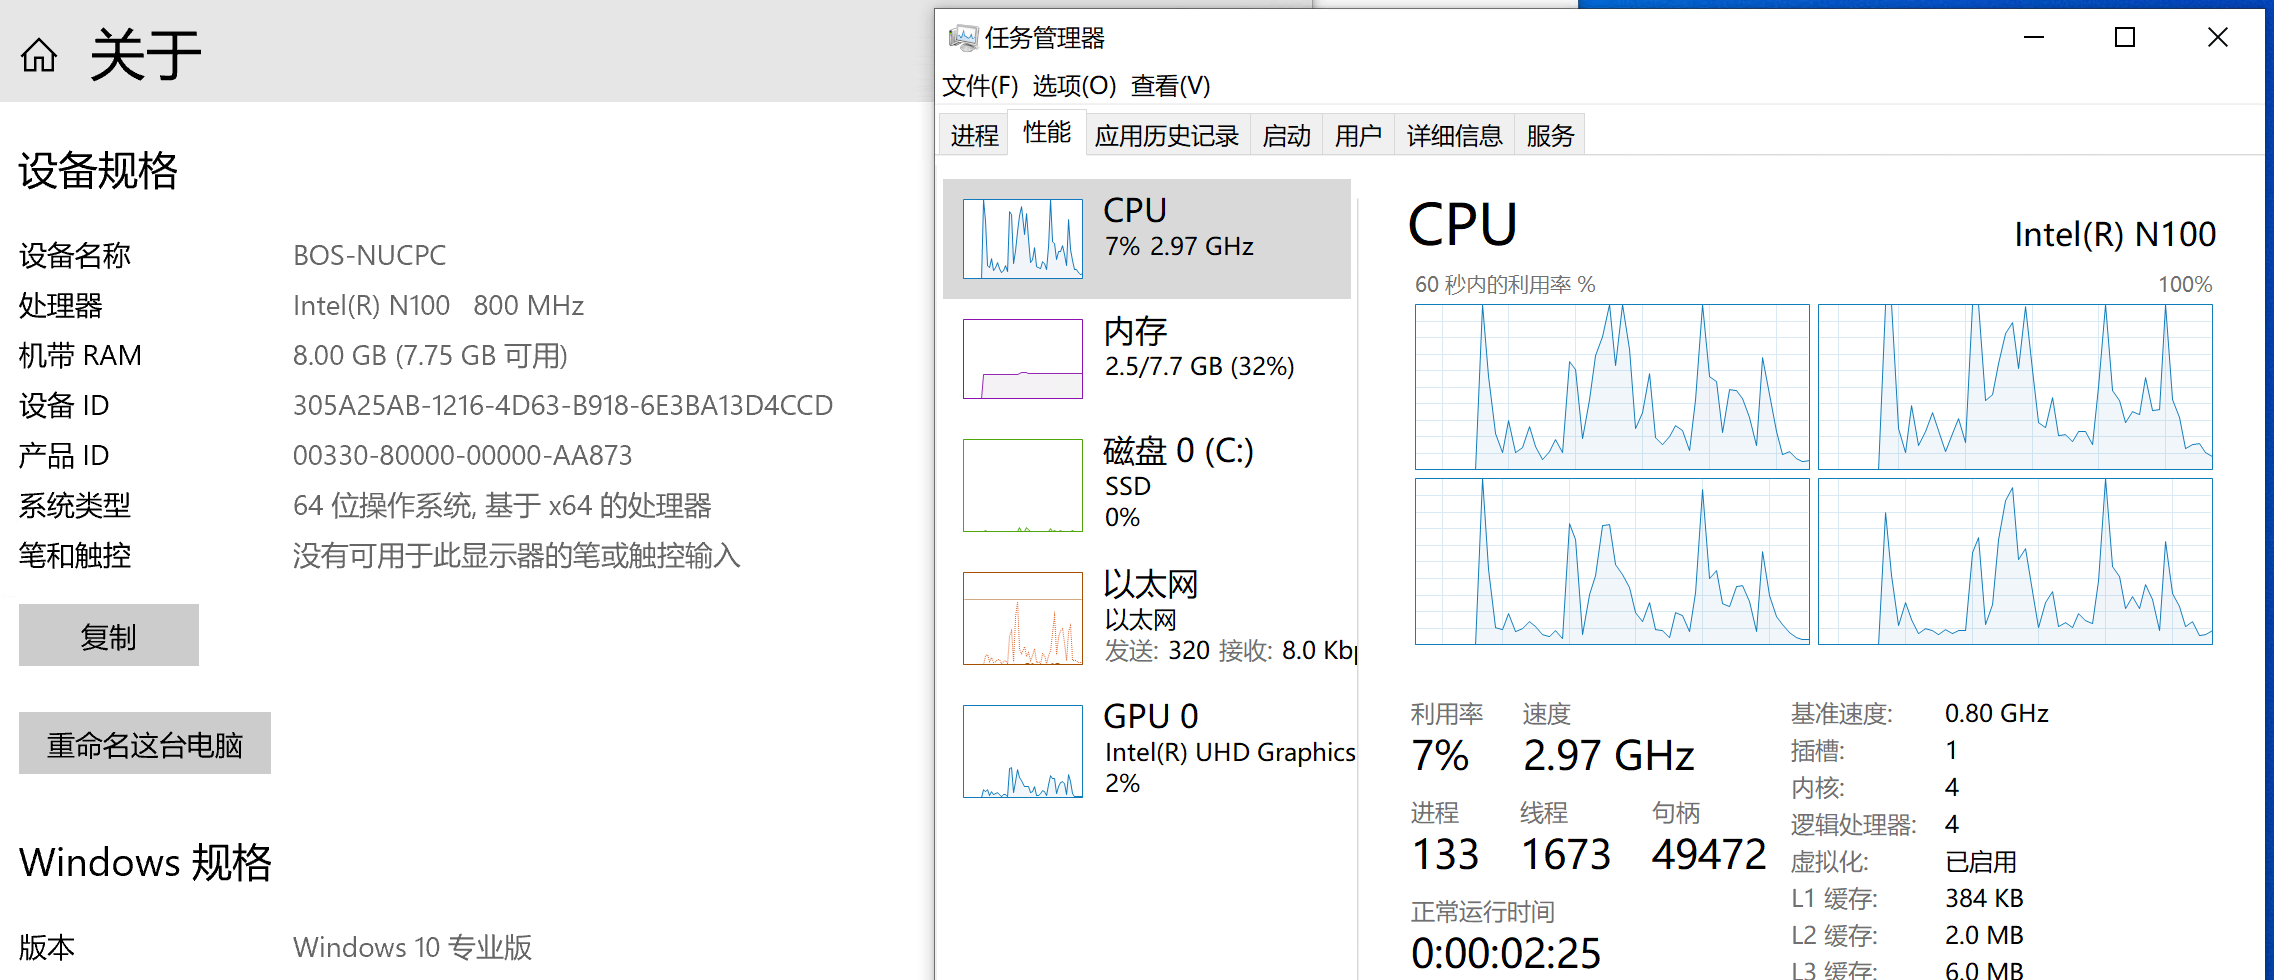Click the 已启用 virtualization value
This screenshot has width=2274, height=980.
pyautogui.click(x=1981, y=861)
